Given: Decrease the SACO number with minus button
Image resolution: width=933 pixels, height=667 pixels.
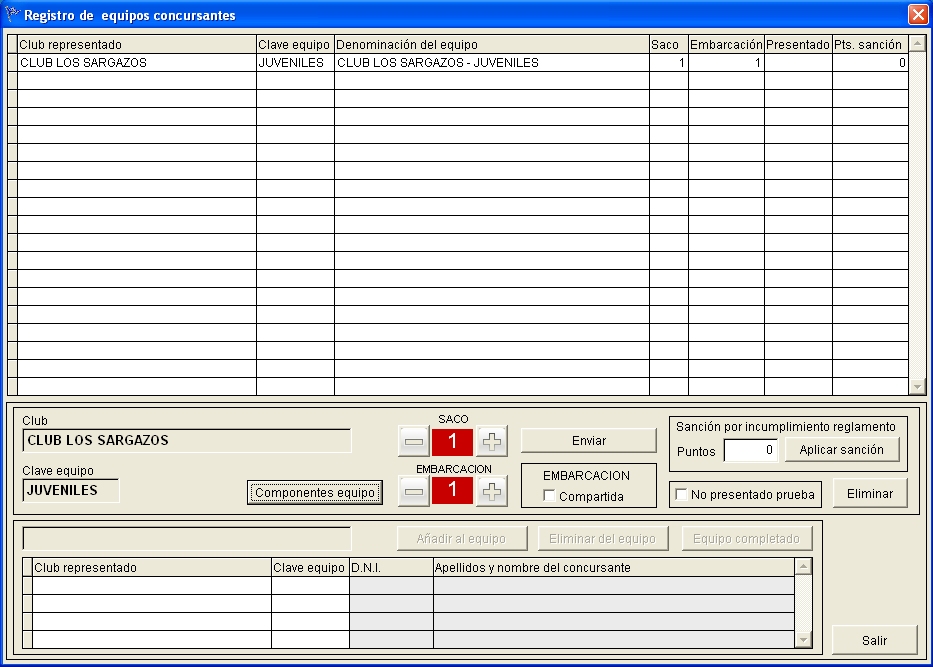Looking at the screenshot, I should coord(414,441).
